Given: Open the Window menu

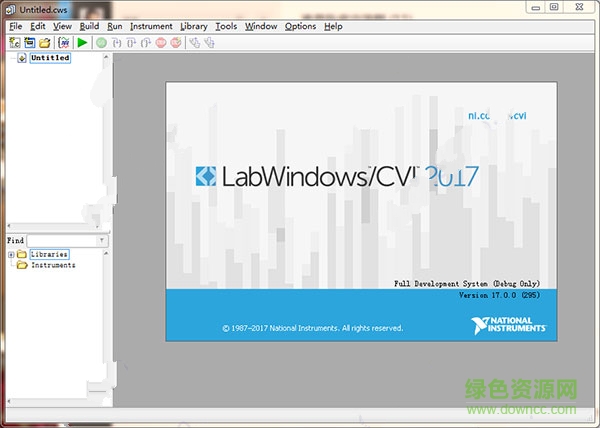Looking at the screenshot, I should tap(261, 26).
